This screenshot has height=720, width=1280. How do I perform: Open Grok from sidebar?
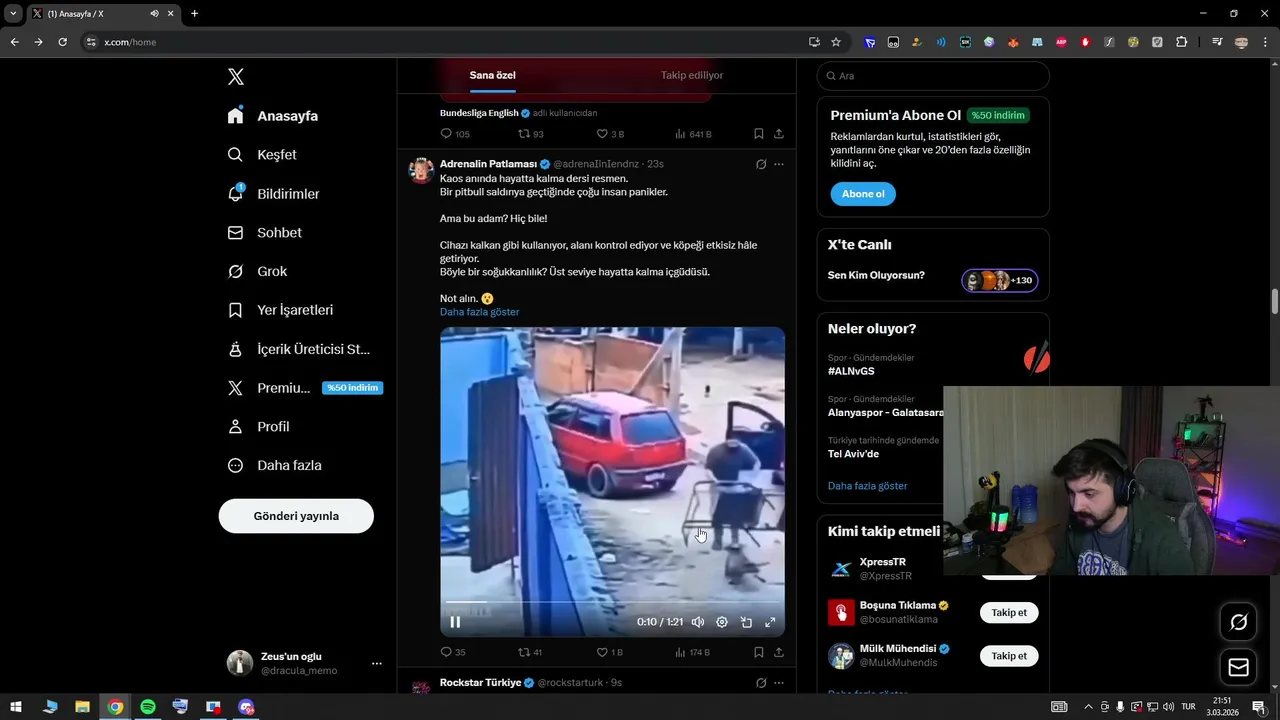point(257,271)
